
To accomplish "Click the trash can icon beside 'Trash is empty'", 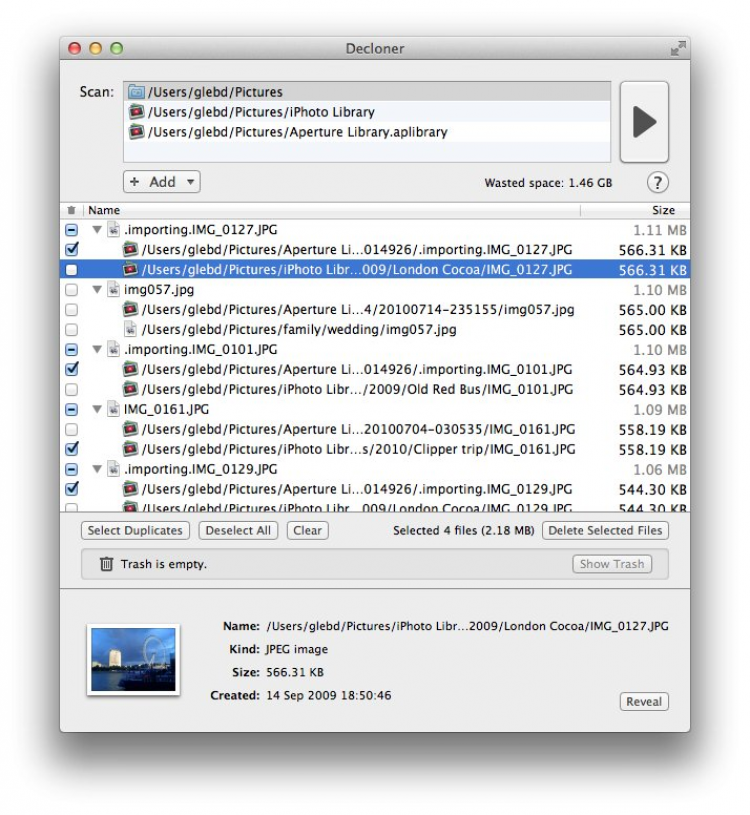I will pyautogui.click(x=106, y=563).
